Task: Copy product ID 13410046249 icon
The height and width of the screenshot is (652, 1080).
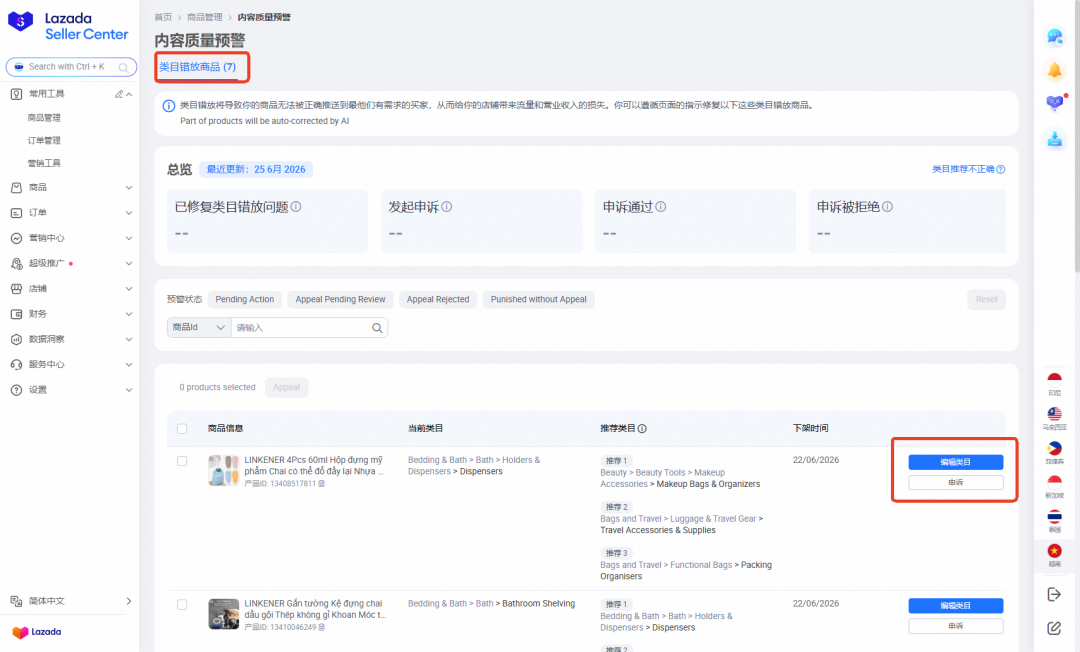Action: (322, 627)
